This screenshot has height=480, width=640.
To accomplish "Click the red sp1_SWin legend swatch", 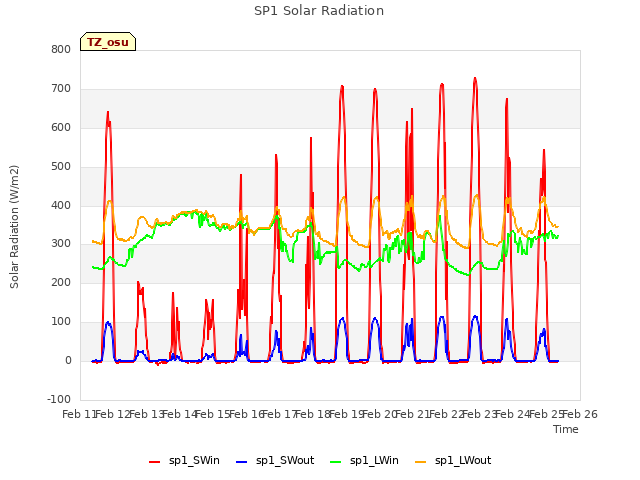I will point(155,462).
